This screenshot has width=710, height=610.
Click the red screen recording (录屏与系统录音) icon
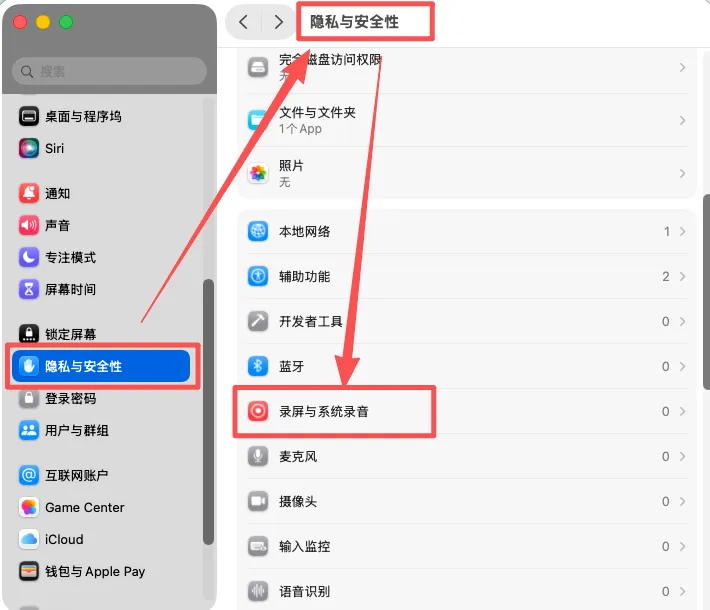[258, 411]
